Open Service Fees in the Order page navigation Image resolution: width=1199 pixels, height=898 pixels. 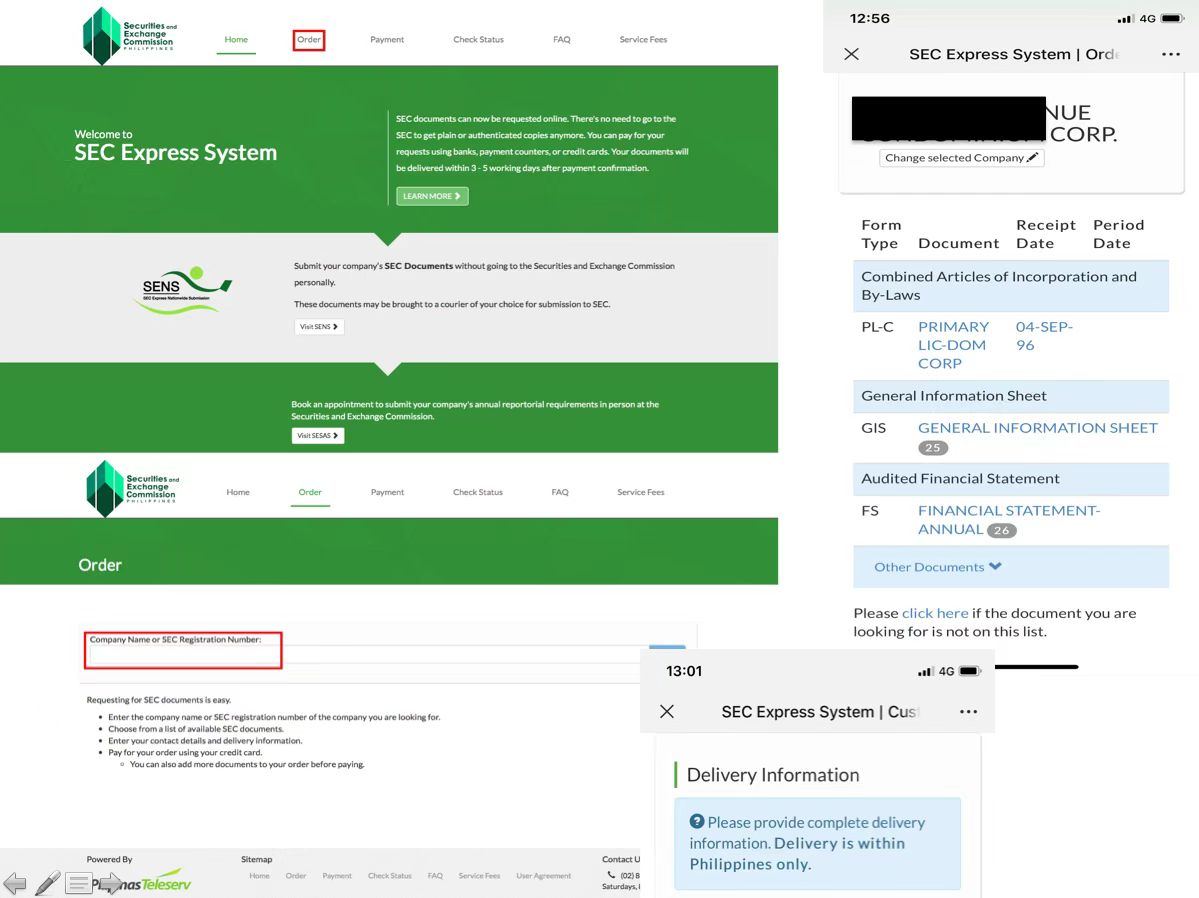click(x=641, y=493)
